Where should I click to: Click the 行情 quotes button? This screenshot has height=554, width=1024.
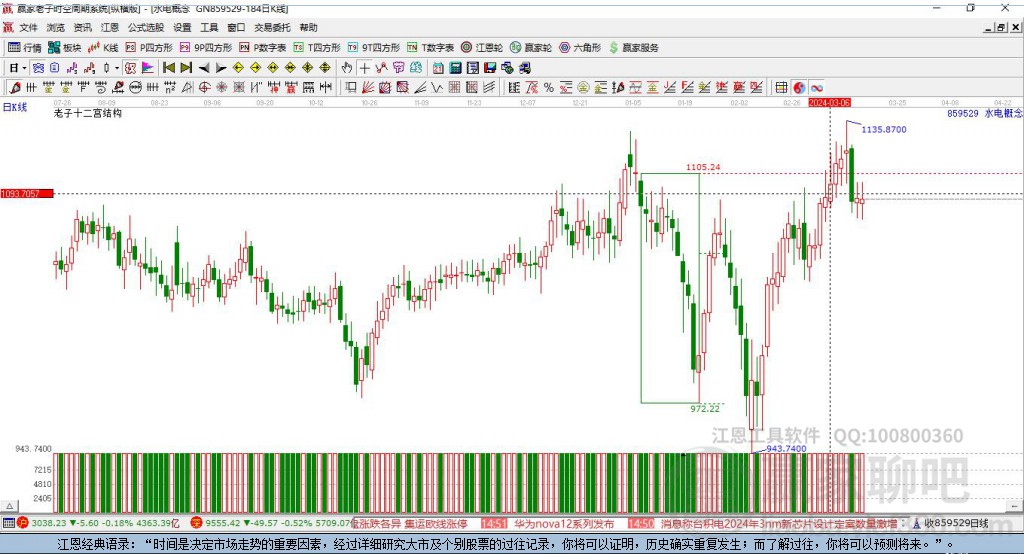(x=24, y=48)
